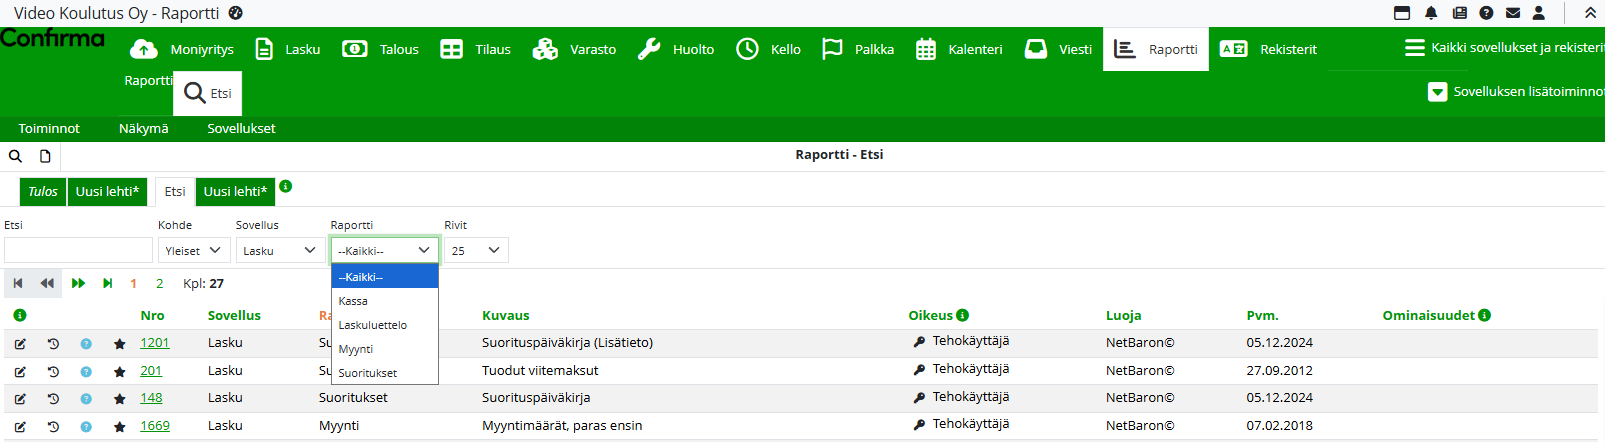
Task: Open report number 1201 link
Action: 154,343
